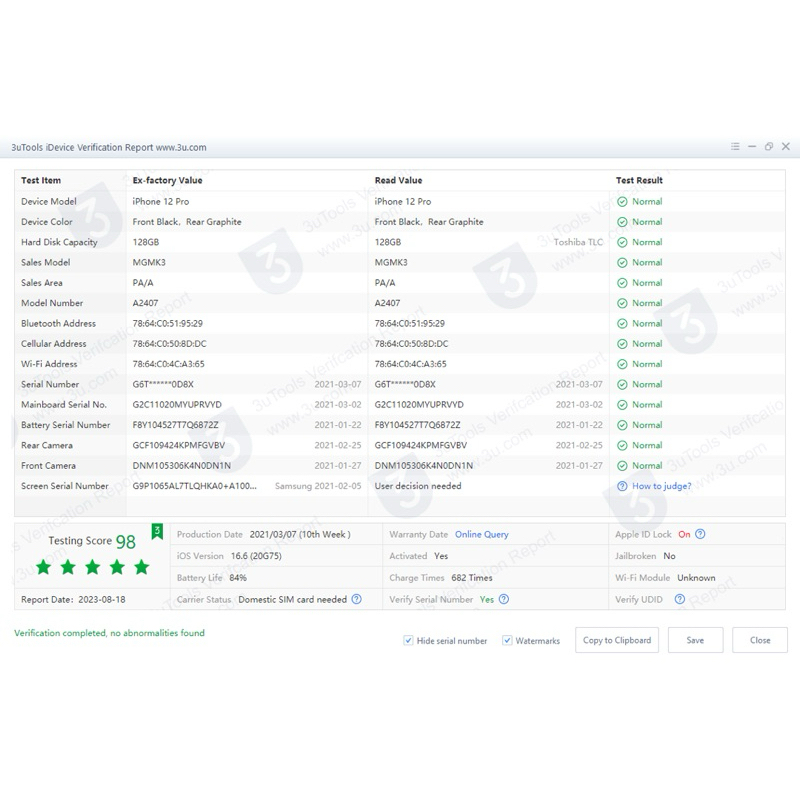Click help icon beside Verify Serial Number
Viewport: 800px width, 800px height.
(x=504, y=600)
